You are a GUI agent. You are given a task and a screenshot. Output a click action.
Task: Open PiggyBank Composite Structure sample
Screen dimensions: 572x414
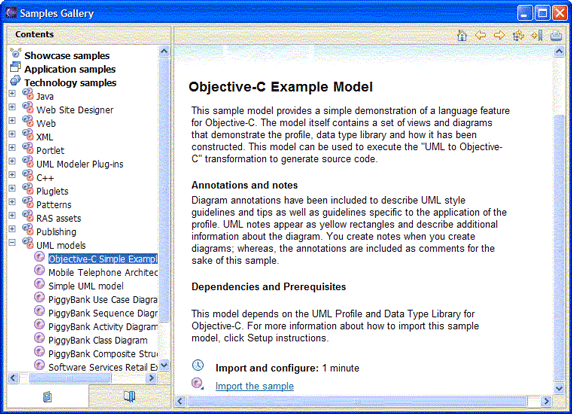[x=103, y=354]
